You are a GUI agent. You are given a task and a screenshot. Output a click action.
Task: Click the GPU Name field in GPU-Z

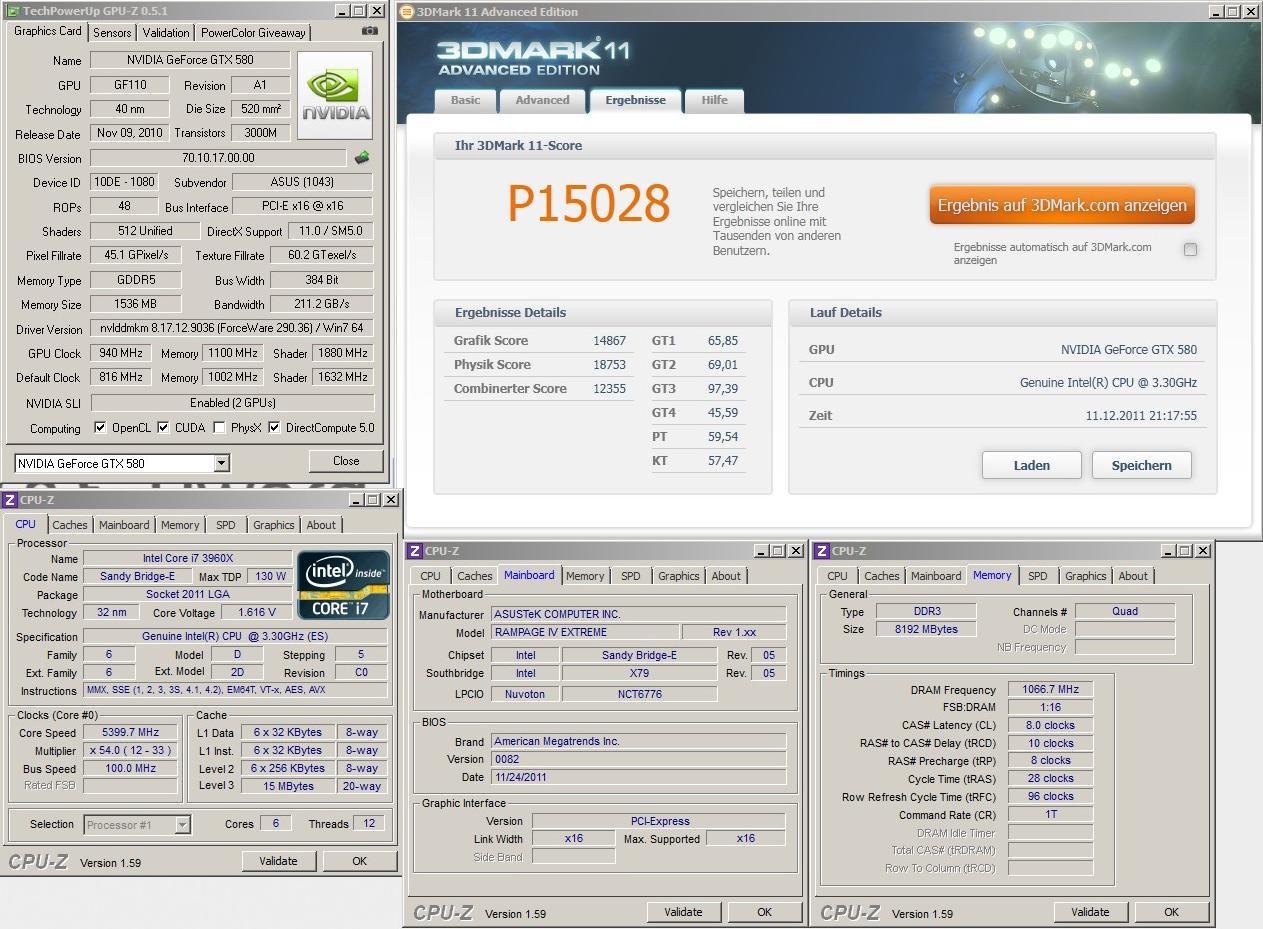[191, 60]
